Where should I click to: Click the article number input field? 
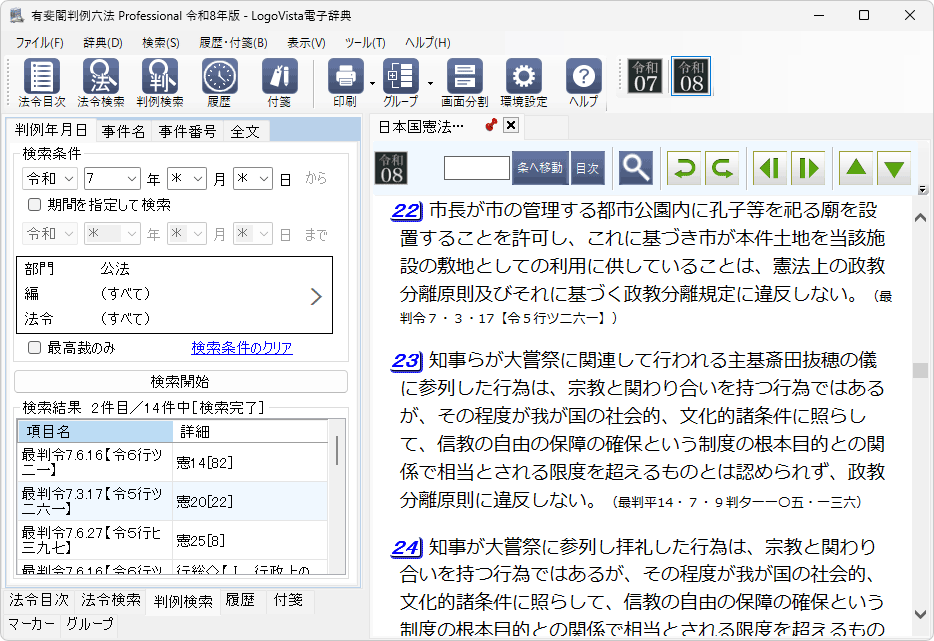(x=477, y=168)
